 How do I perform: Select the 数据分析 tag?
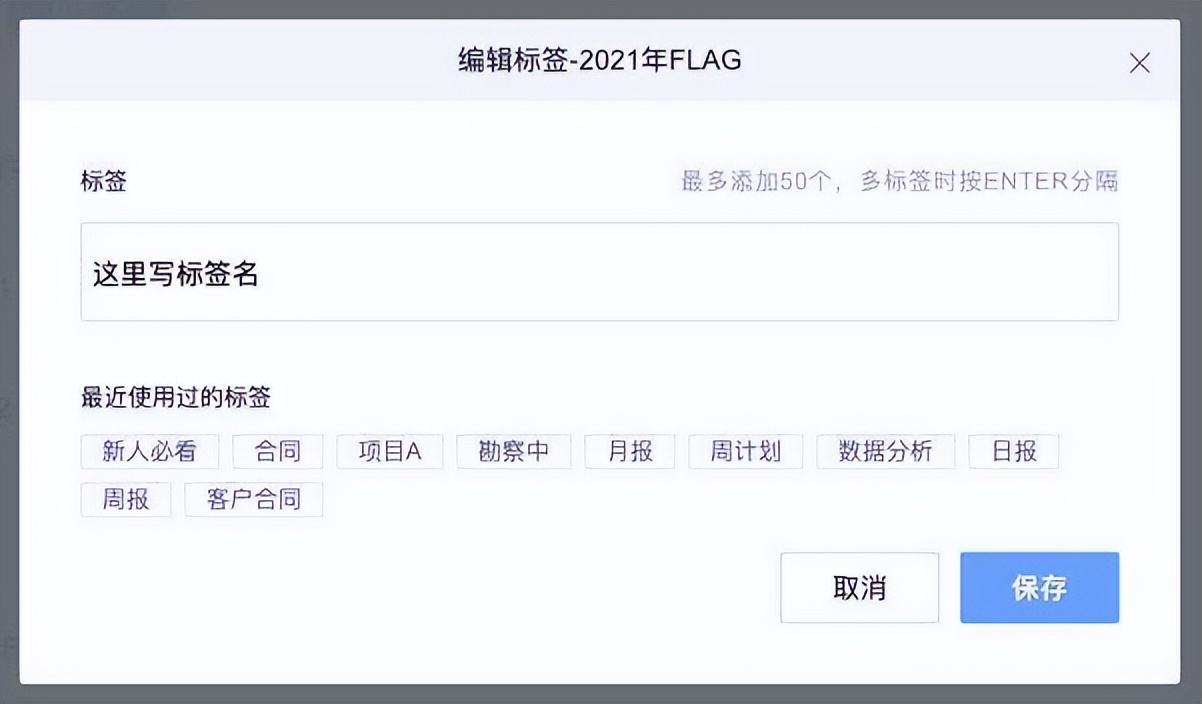click(x=885, y=451)
